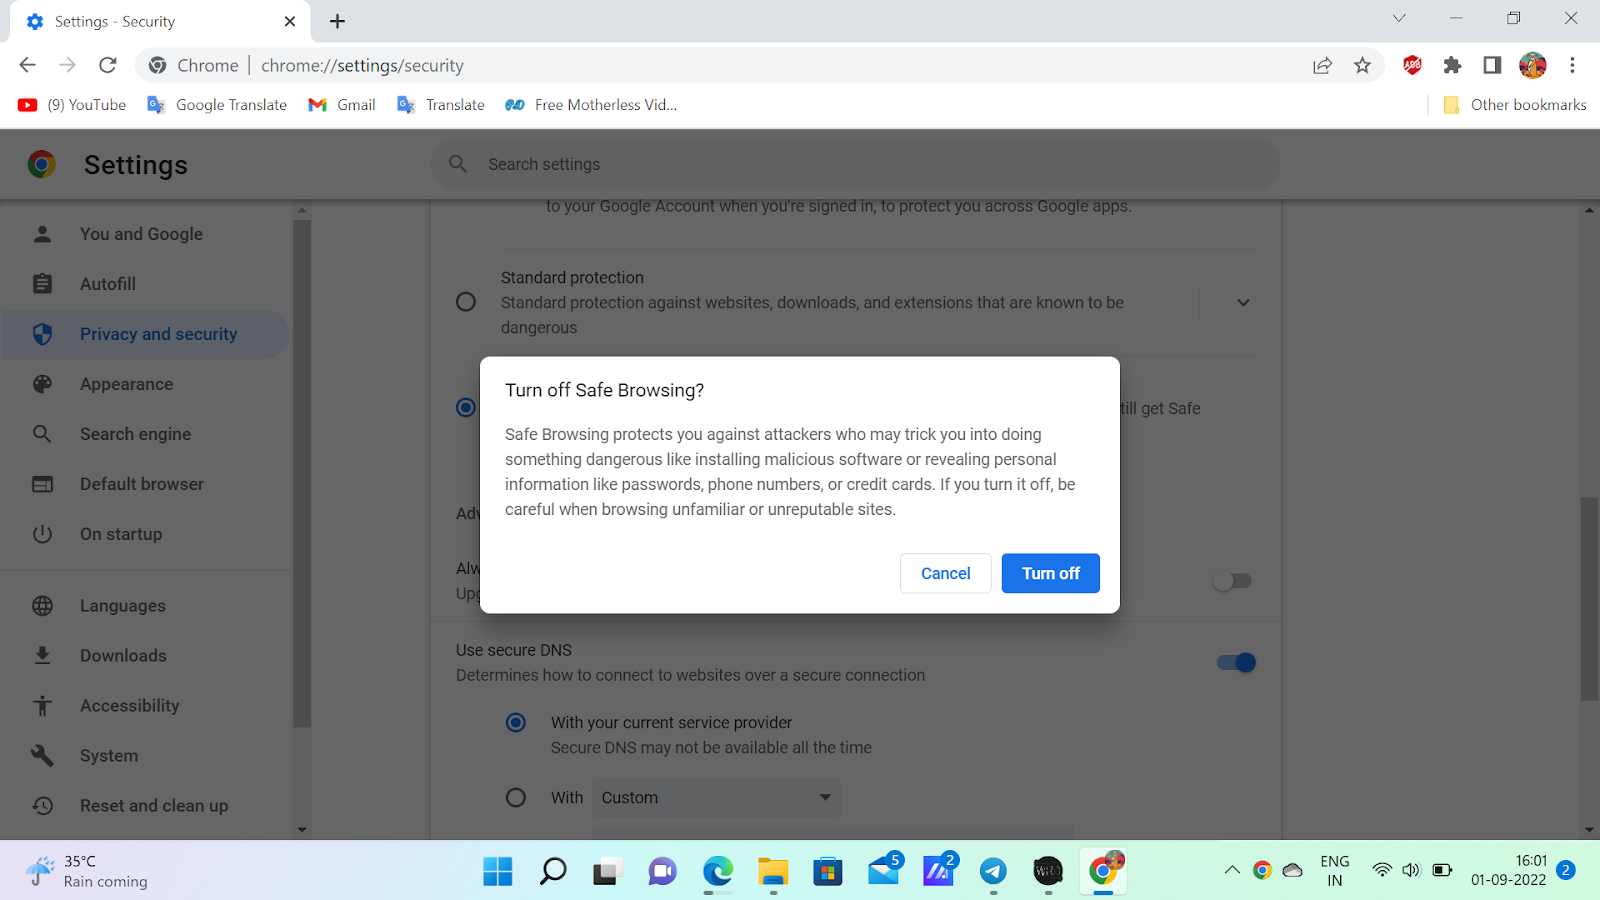Open the Other bookmarks folder
The height and width of the screenshot is (900, 1600).
(x=1515, y=105)
